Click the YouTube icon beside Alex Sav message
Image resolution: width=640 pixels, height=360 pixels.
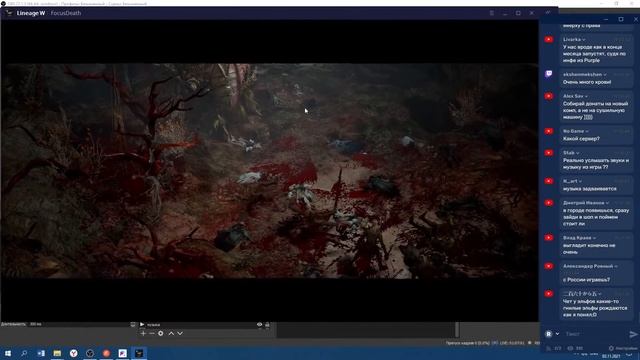(549, 96)
